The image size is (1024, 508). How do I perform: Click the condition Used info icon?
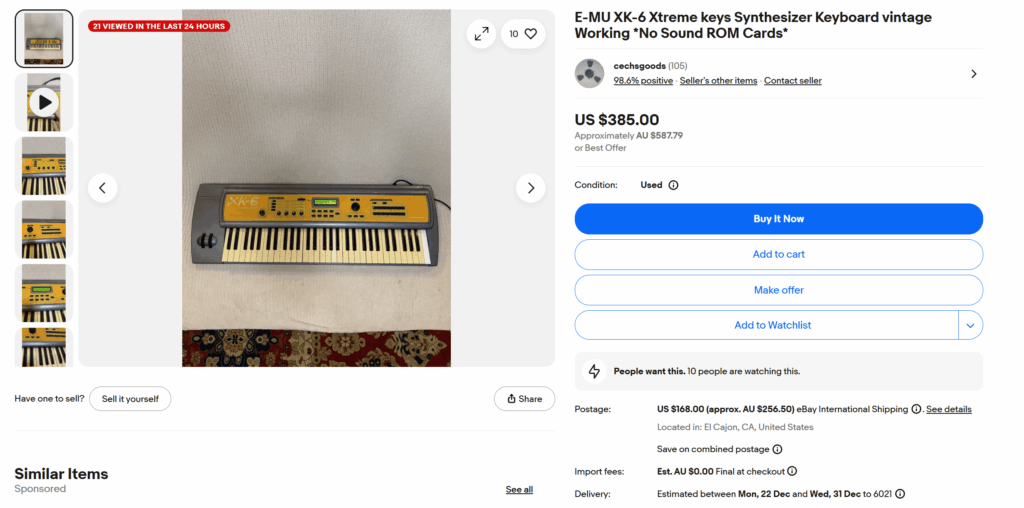point(673,185)
